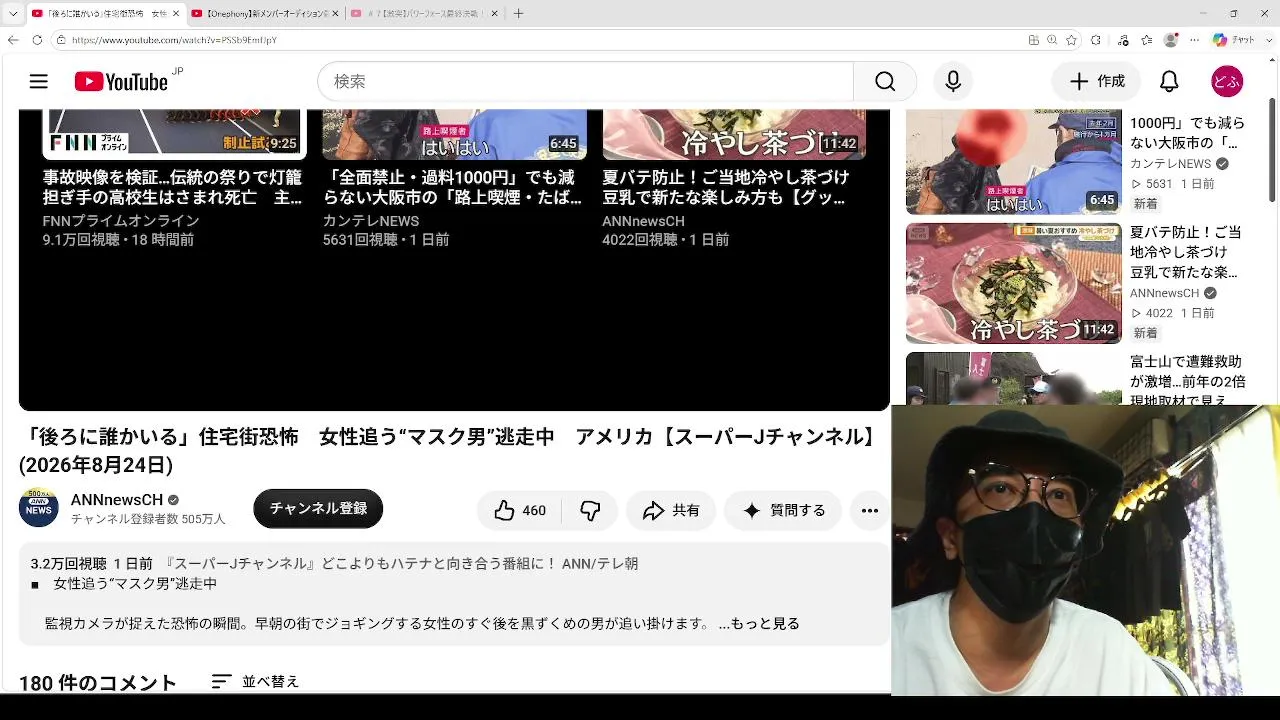Click チャンネル登録者数 505万人 subscriber count
The width and height of the screenshot is (1280, 720).
(148, 519)
